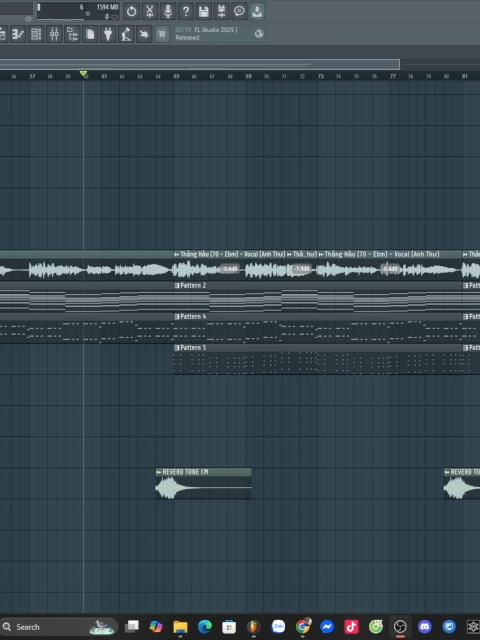Click the playlist horizontal scrollbar thumb
The image size is (480, 640).
(x=200, y=64)
